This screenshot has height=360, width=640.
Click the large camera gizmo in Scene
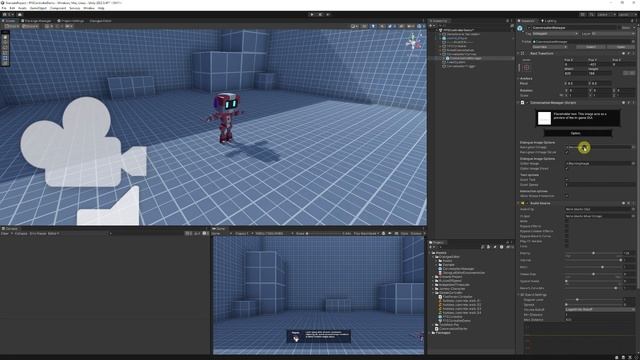(x=84, y=143)
